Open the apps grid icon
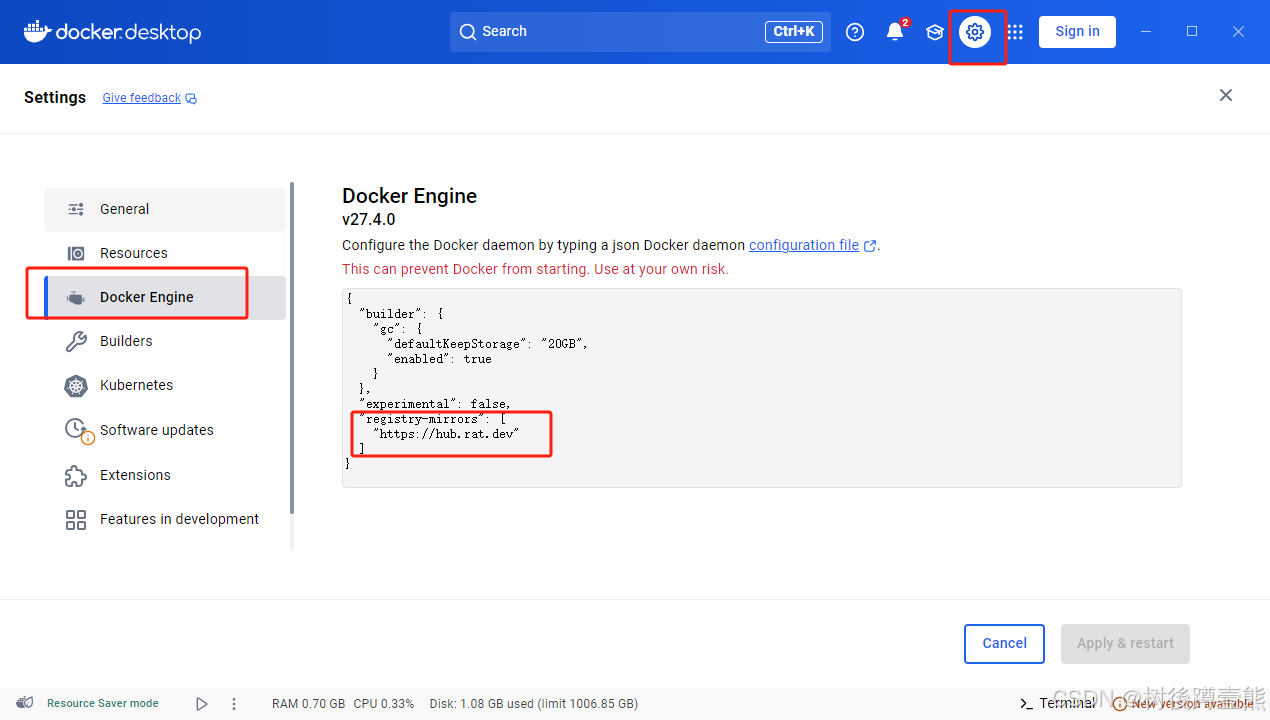The height and width of the screenshot is (720, 1270). (x=1015, y=32)
